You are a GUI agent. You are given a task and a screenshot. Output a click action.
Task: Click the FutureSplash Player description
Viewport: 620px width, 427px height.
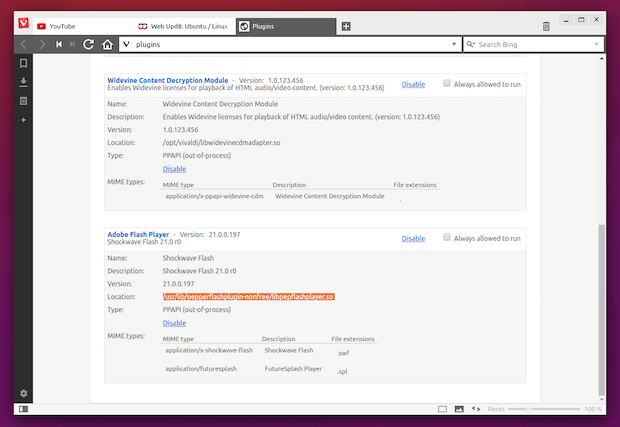click(x=293, y=369)
